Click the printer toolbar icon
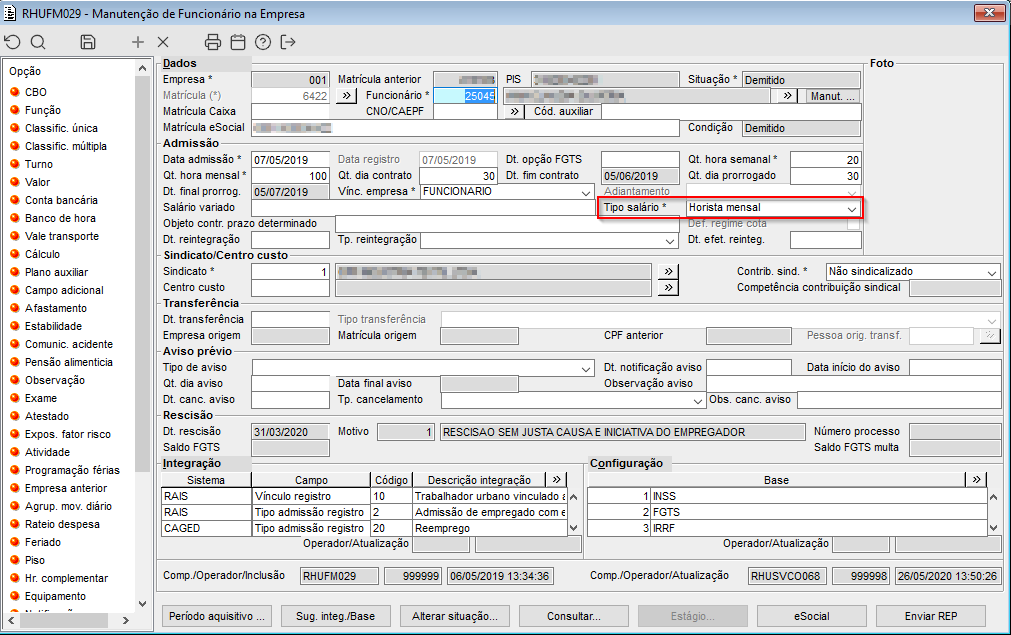 [x=212, y=43]
